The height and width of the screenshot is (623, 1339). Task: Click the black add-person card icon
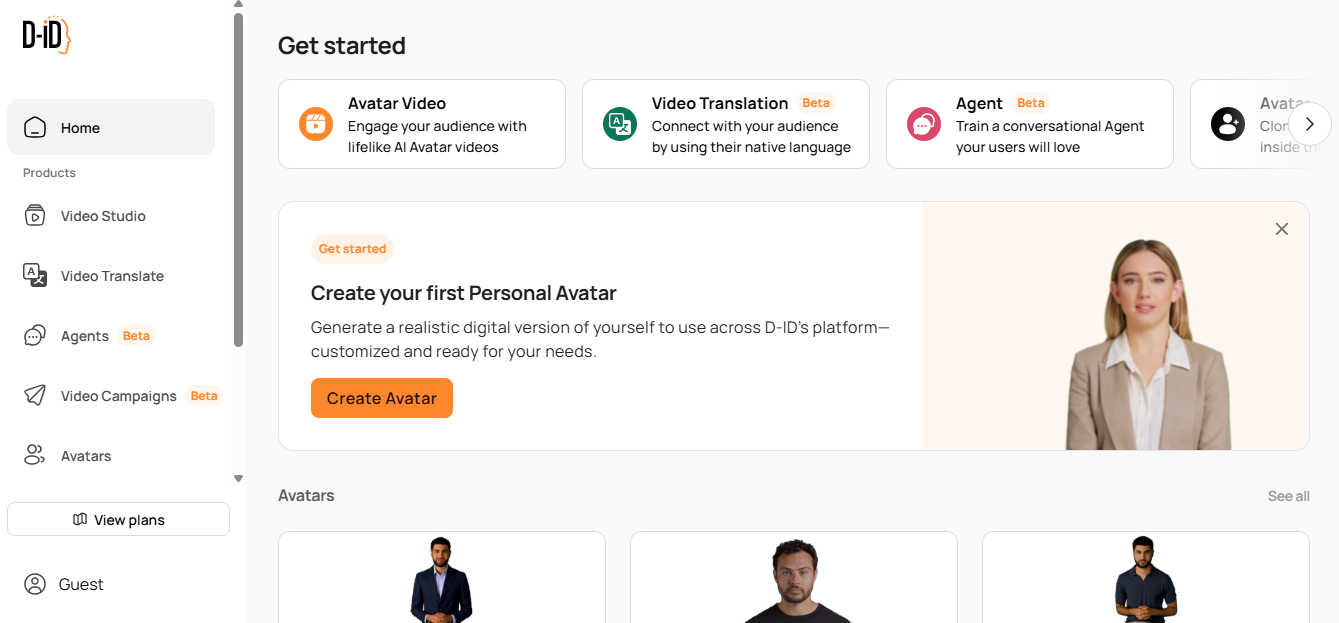click(1228, 124)
